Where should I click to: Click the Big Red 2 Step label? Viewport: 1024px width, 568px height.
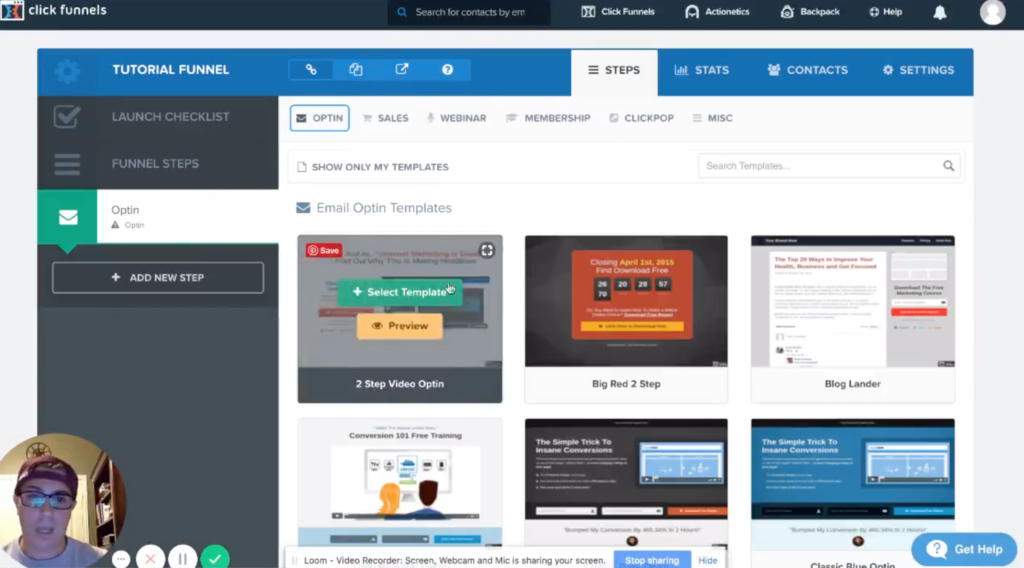[x=626, y=384]
